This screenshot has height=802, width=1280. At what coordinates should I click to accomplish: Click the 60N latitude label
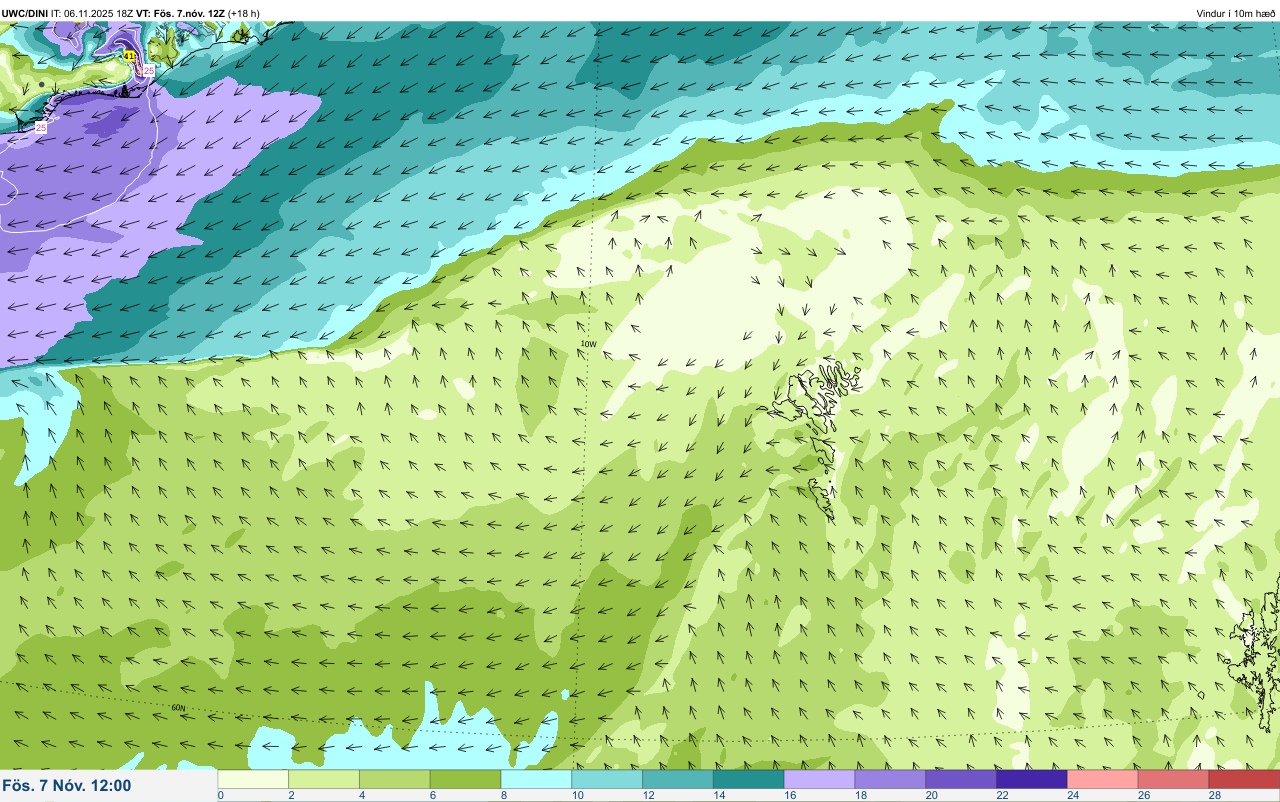(179, 708)
